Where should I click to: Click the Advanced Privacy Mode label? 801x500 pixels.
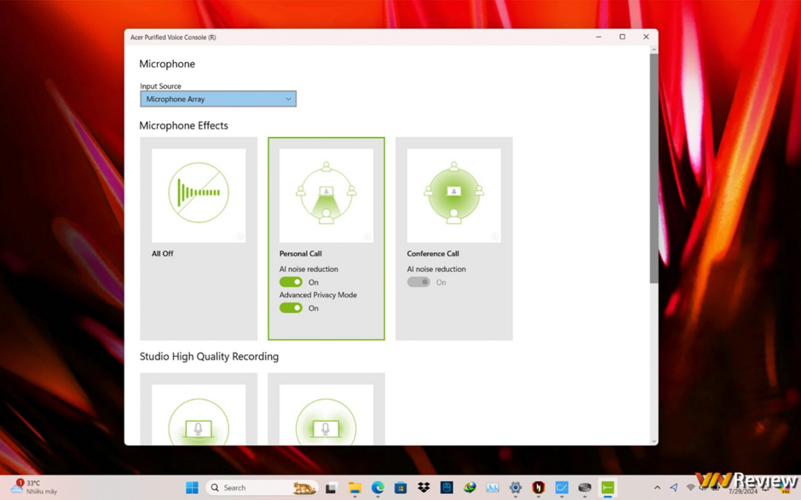click(318, 295)
